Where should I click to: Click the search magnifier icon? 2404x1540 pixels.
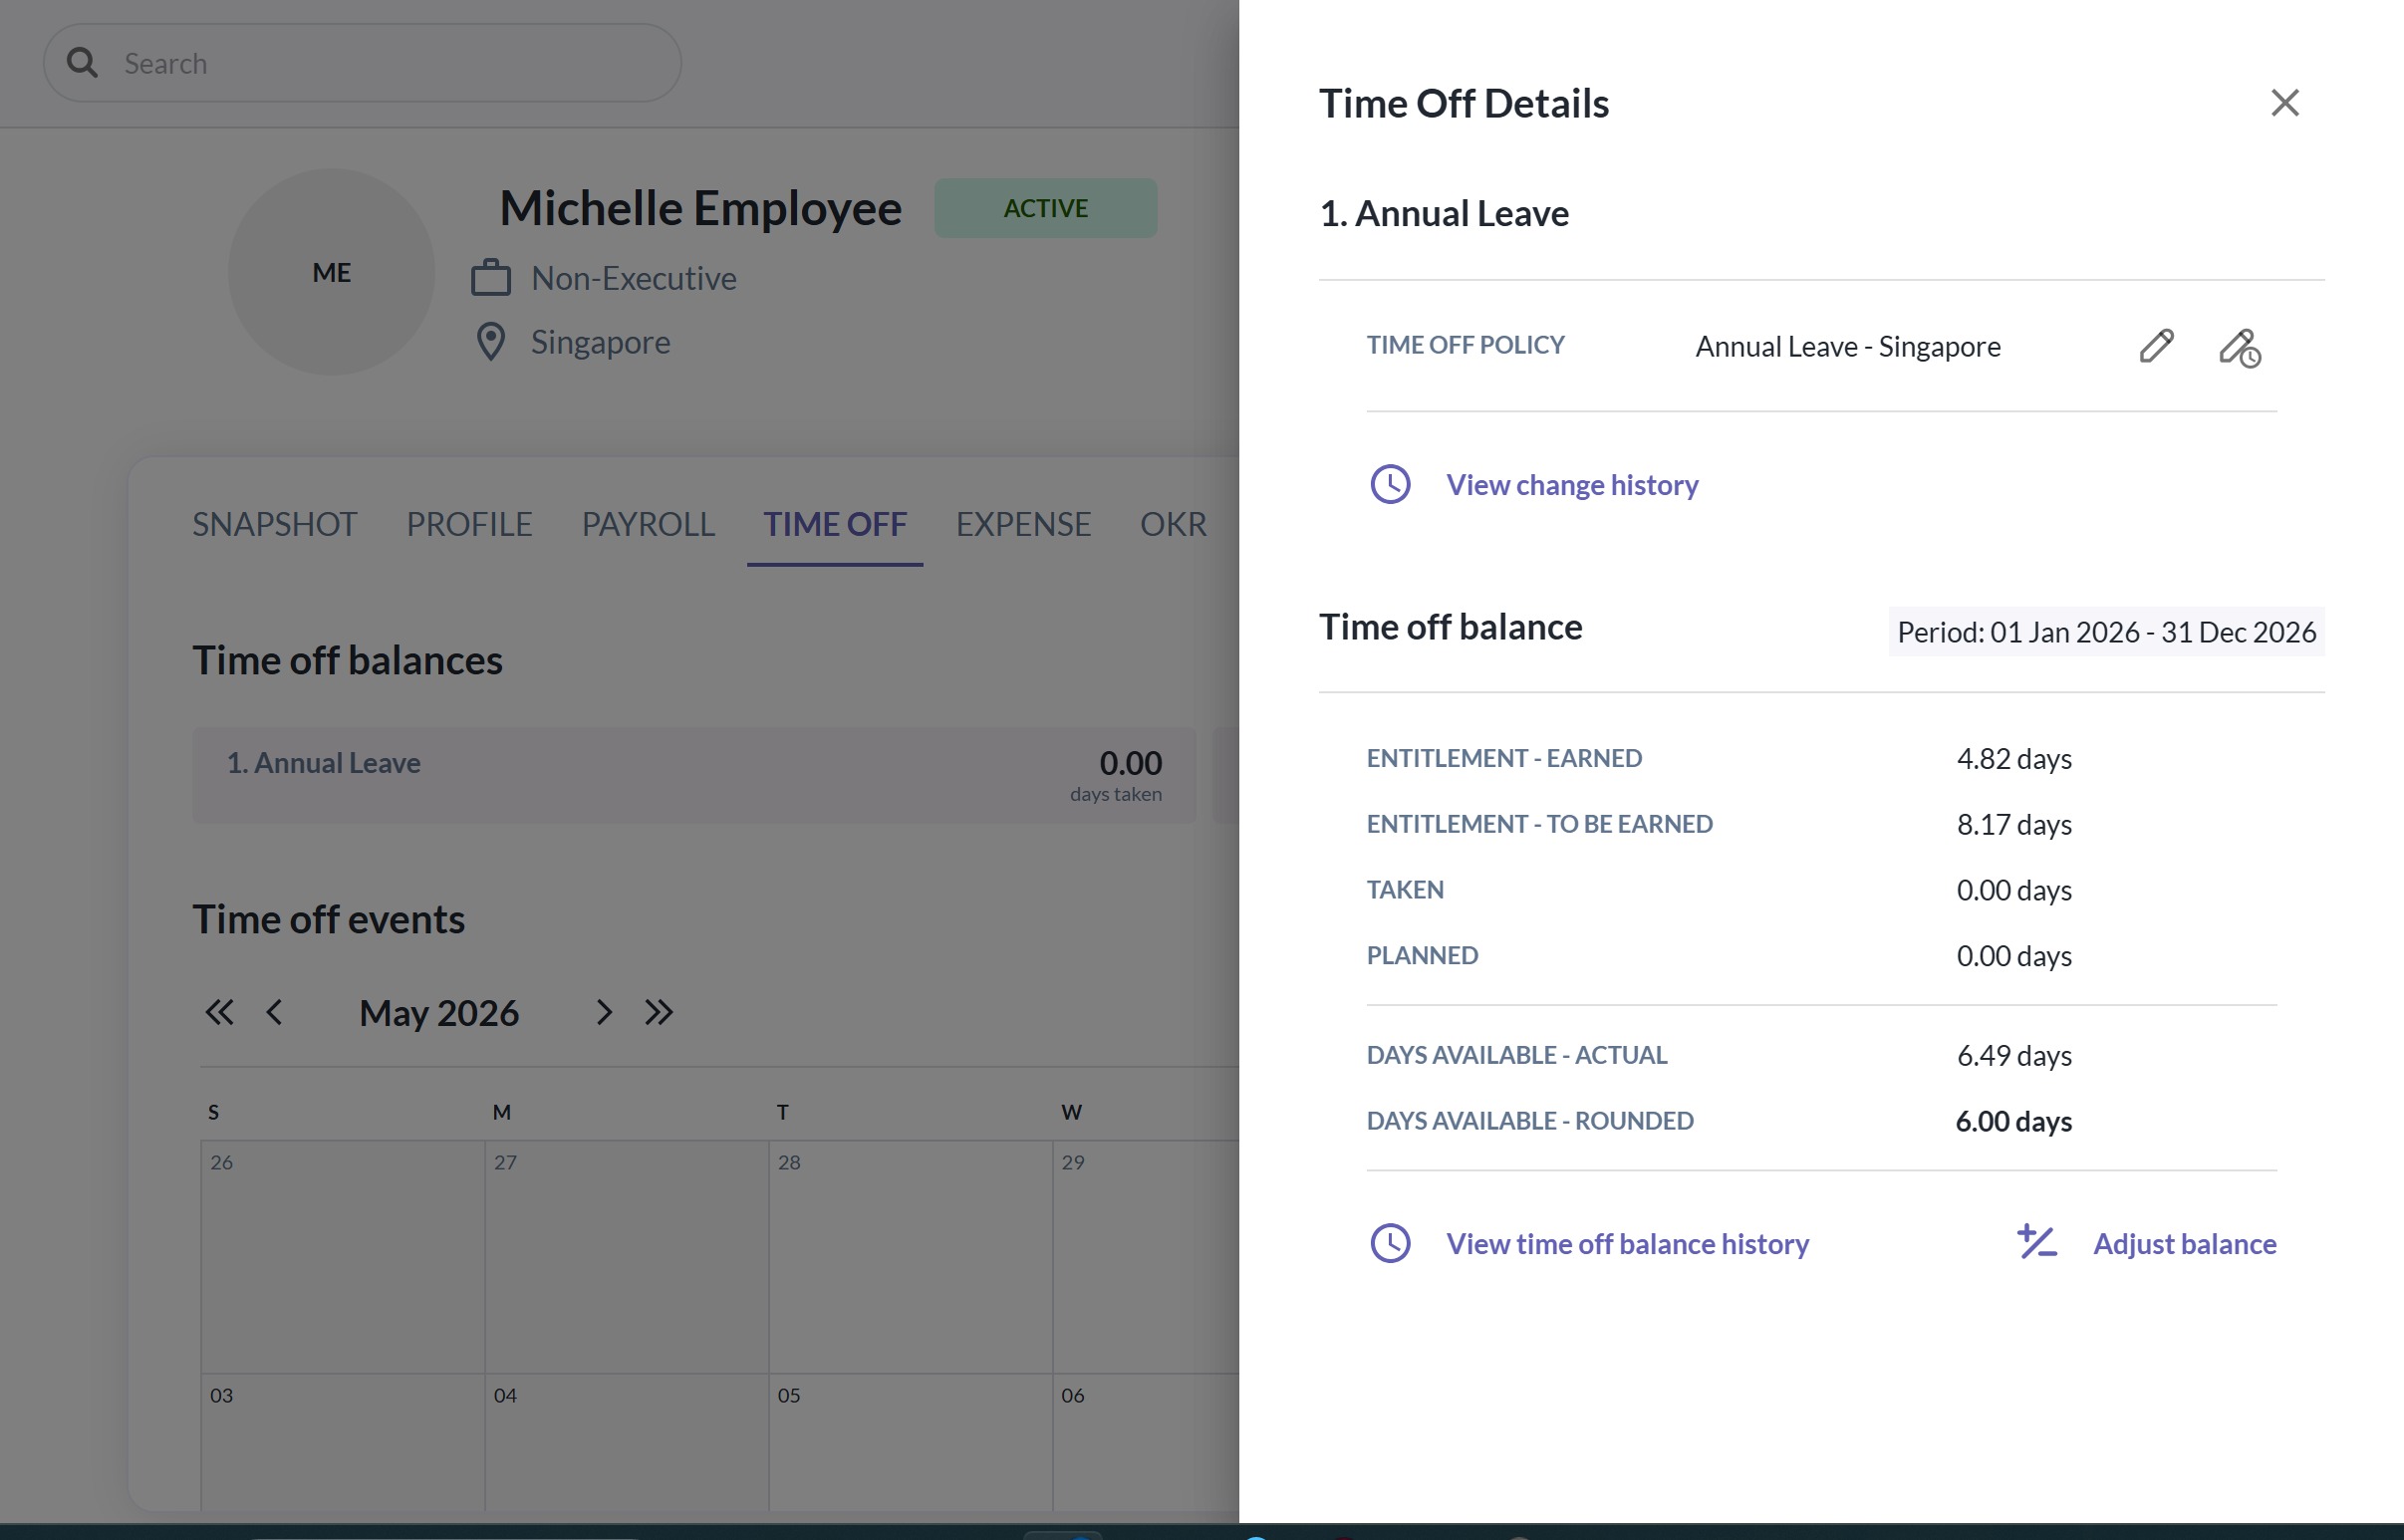(82, 63)
